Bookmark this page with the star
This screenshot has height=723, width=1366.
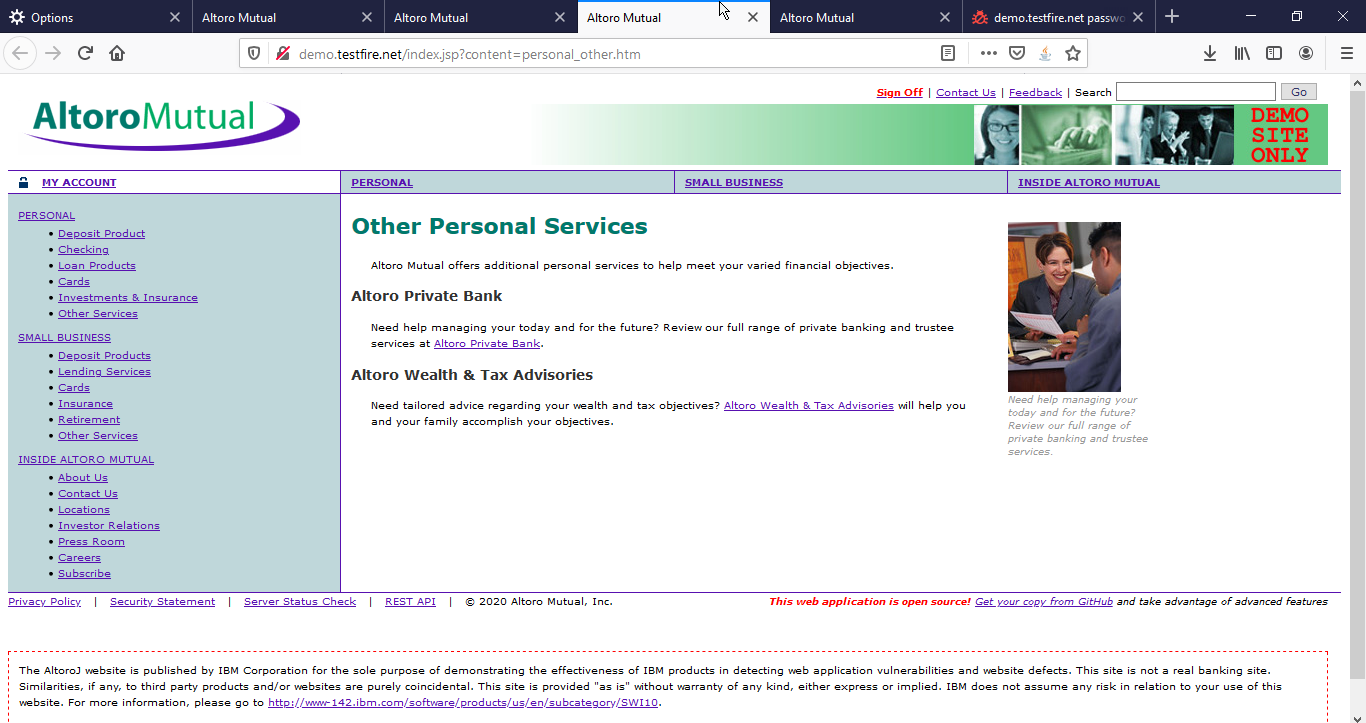click(1073, 54)
